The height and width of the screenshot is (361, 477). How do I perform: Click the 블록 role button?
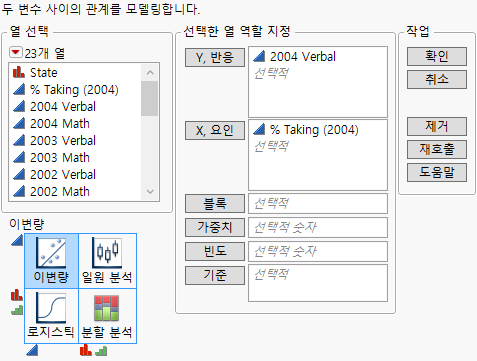[x=215, y=203]
